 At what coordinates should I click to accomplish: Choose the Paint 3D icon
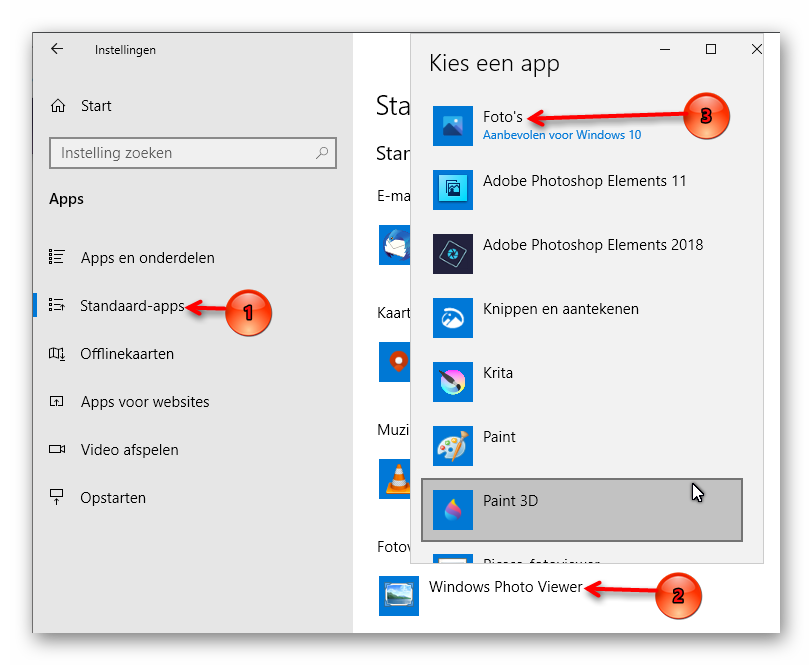tap(452, 510)
